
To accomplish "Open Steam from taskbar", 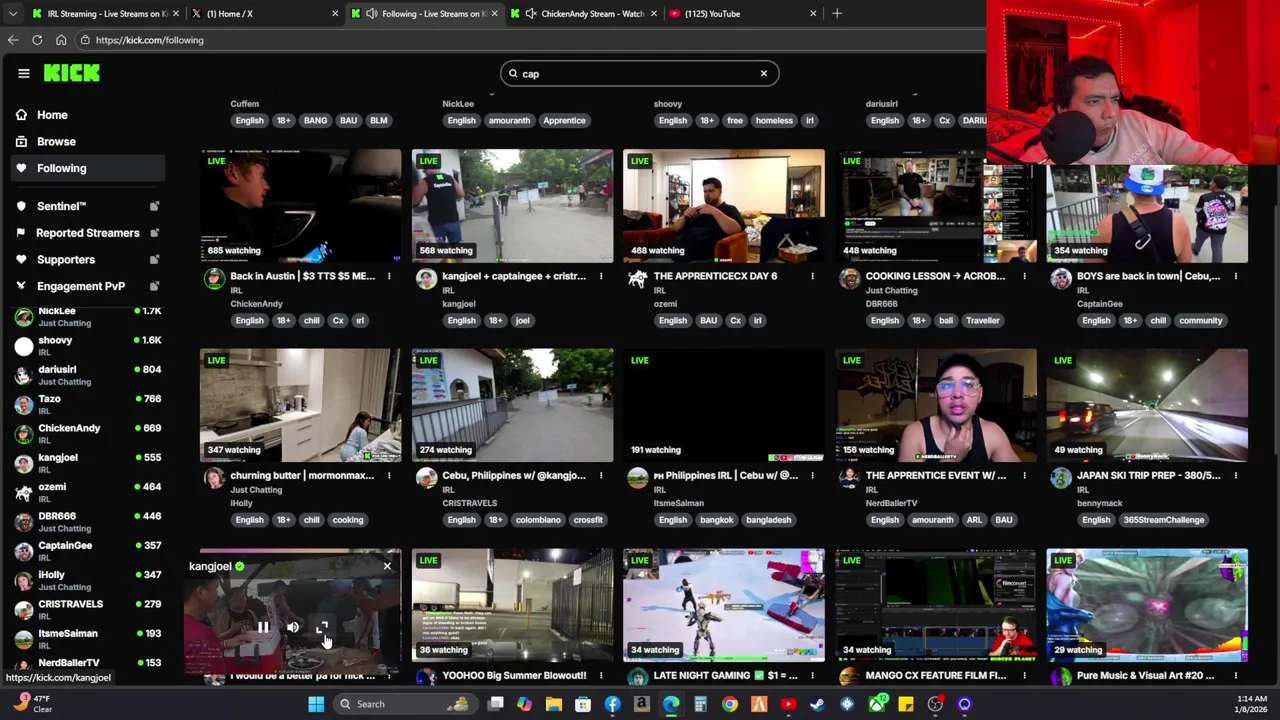I will coord(817,704).
